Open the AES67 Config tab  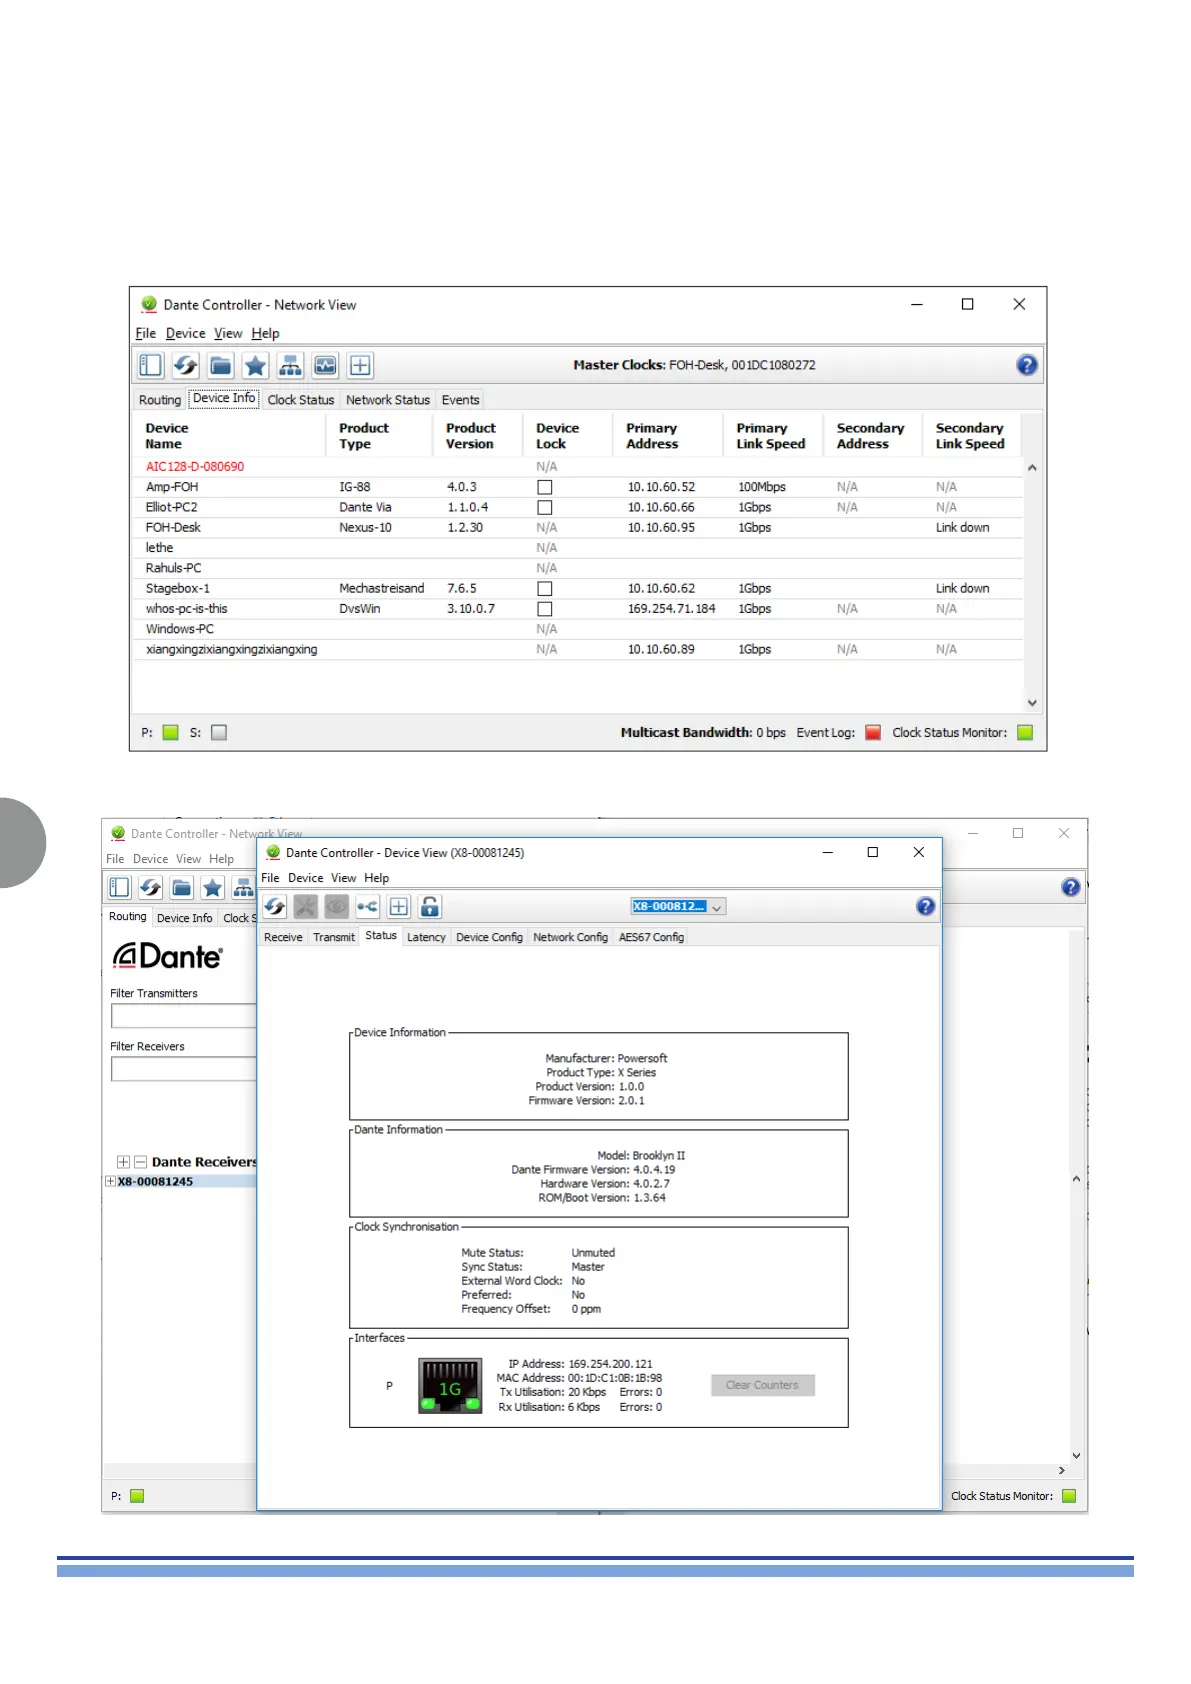(x=651, y=938)
